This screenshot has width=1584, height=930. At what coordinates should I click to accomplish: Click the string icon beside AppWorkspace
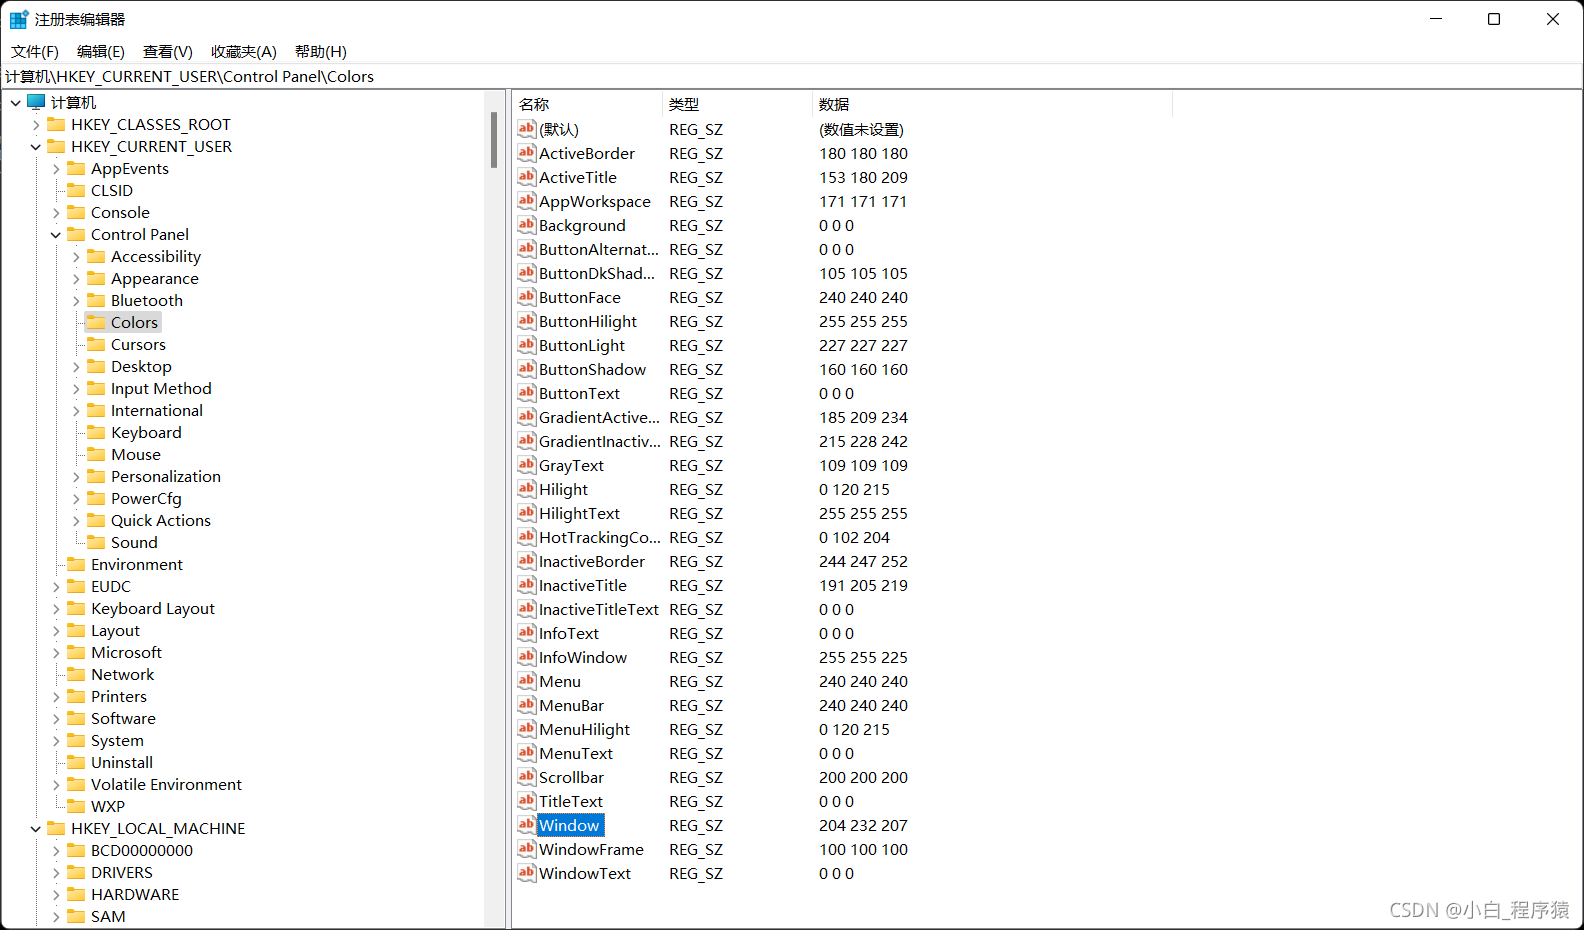click(527, 201)
